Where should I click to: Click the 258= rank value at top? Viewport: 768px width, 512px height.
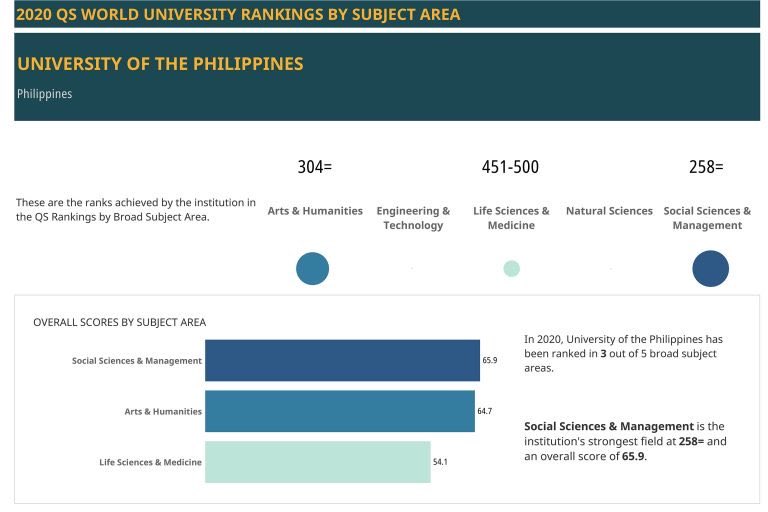706,167
